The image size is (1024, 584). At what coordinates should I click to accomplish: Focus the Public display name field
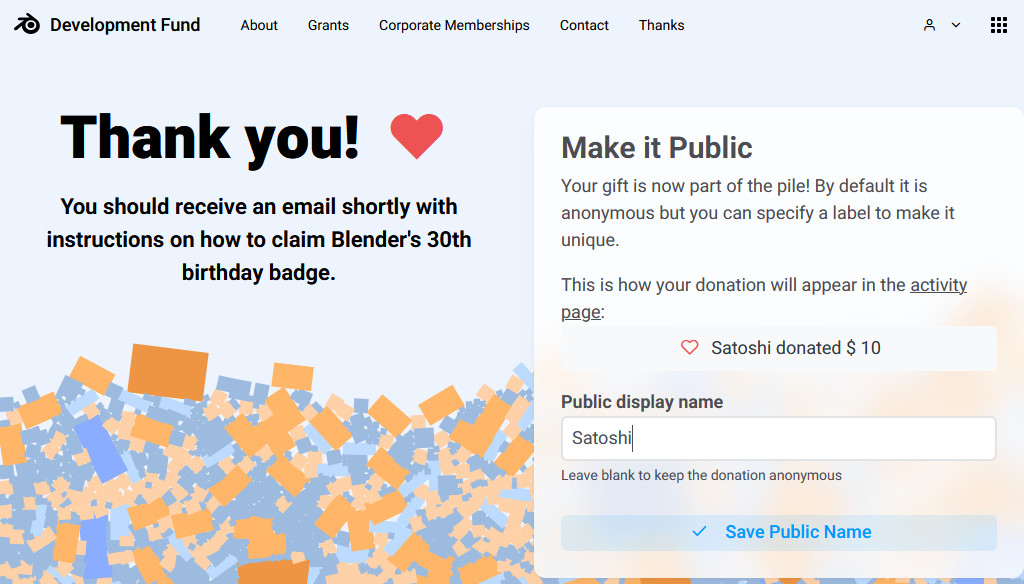778,438
